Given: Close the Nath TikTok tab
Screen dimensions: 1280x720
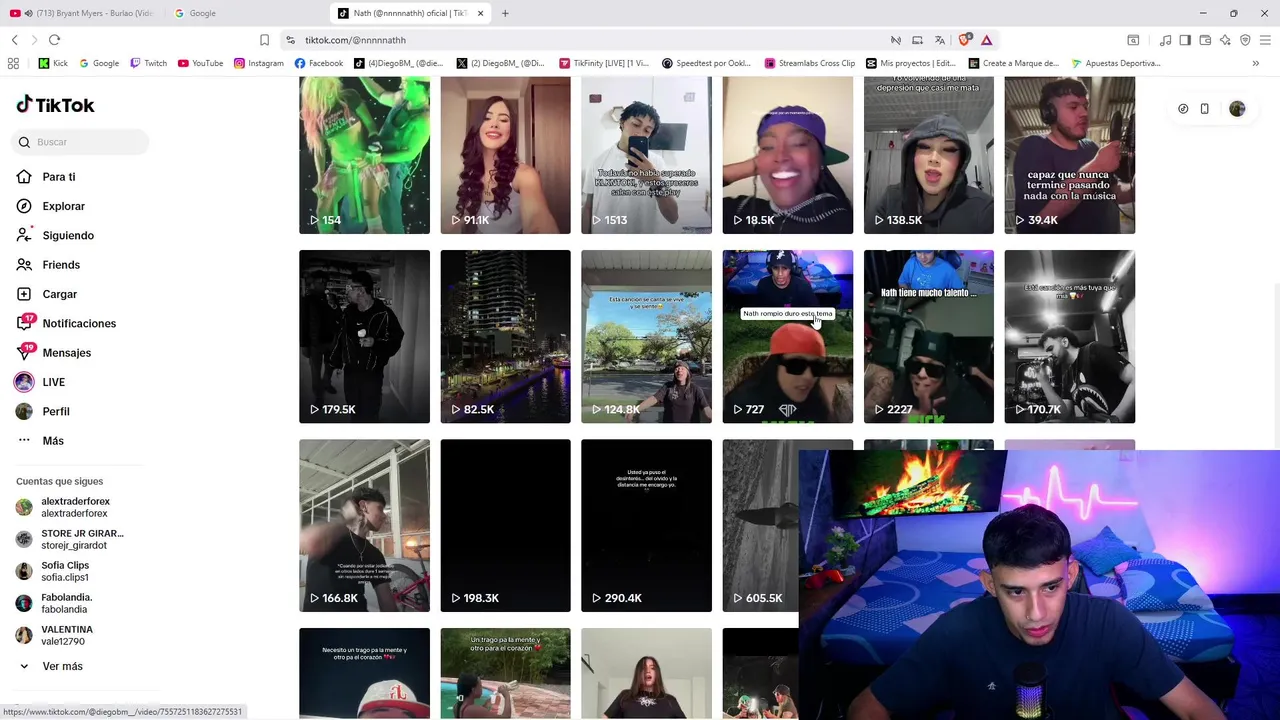Looking at the screenshot, I should [481, 13].
